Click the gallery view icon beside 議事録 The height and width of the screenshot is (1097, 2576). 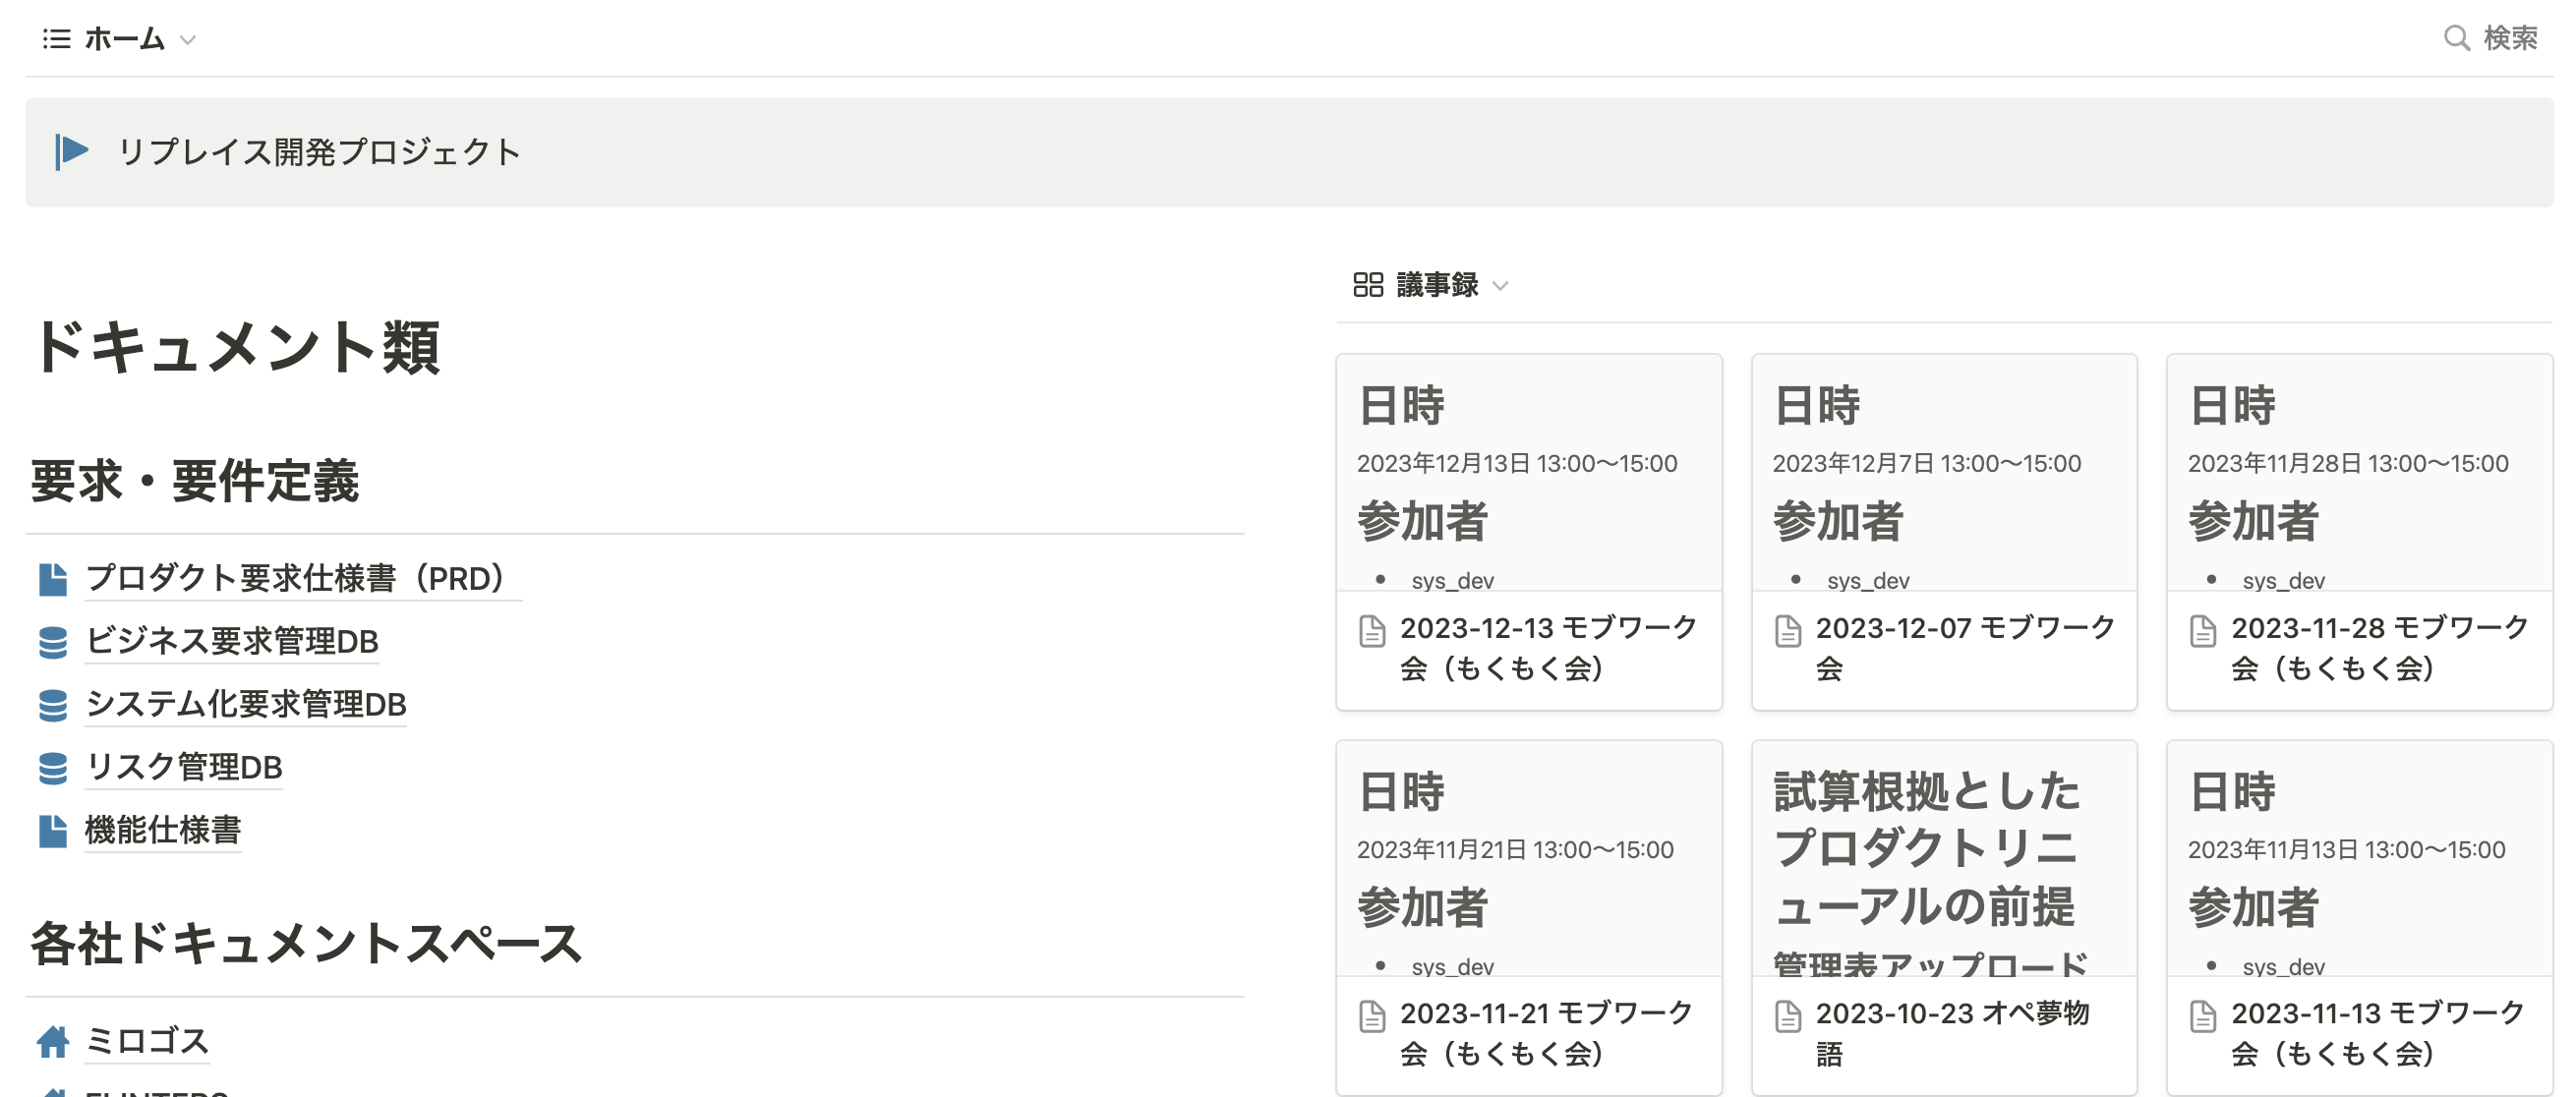(x=1367, y=286)
